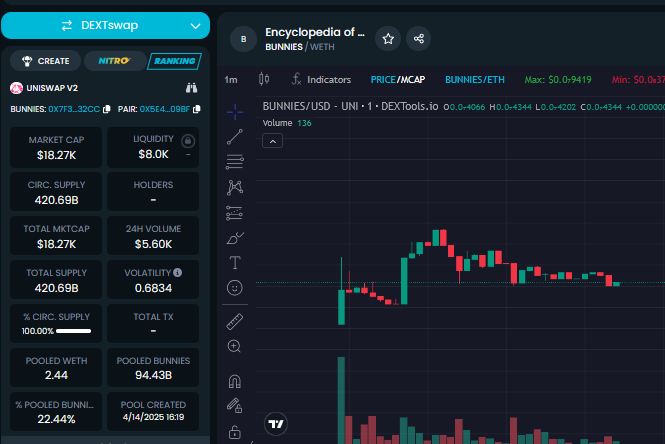
Task: Select the XABCD pattern tool
Action: 235,187
